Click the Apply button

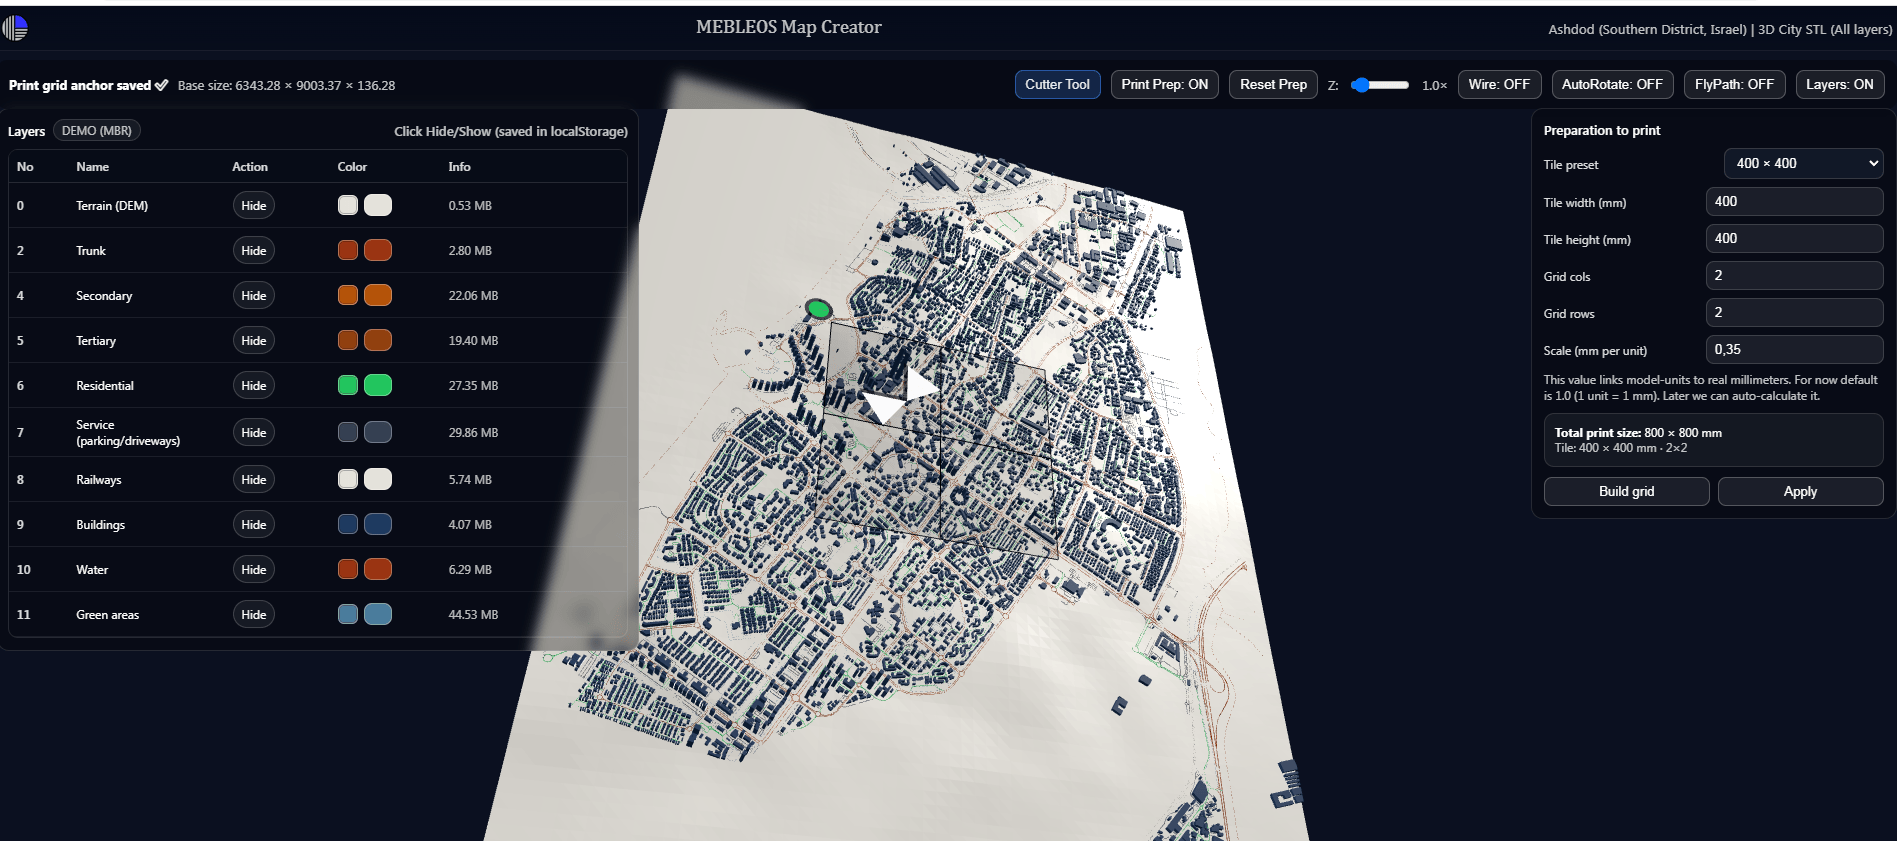pos(1800,491)
